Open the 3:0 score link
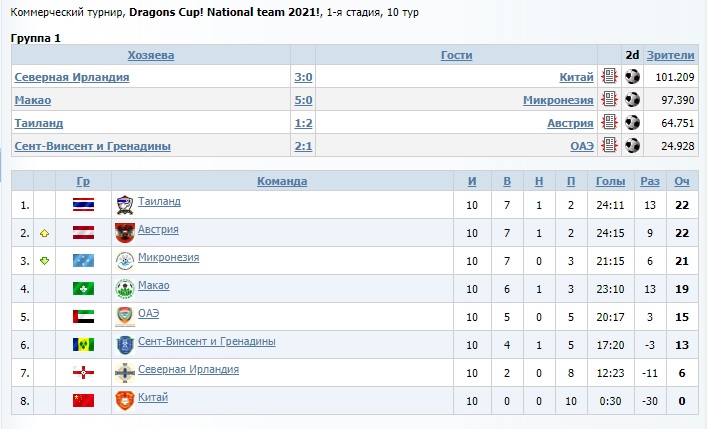This screenshot has width=707, height=429. [x=304, y=77]
